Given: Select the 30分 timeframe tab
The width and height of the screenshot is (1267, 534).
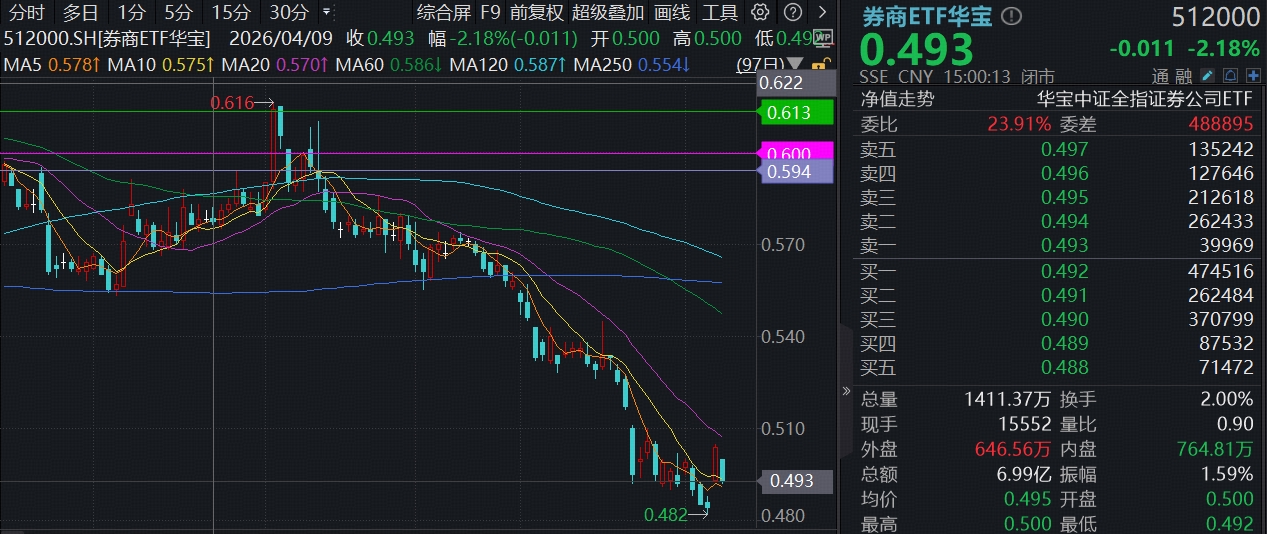Looking at the screenshot, I should pos(289,13).
